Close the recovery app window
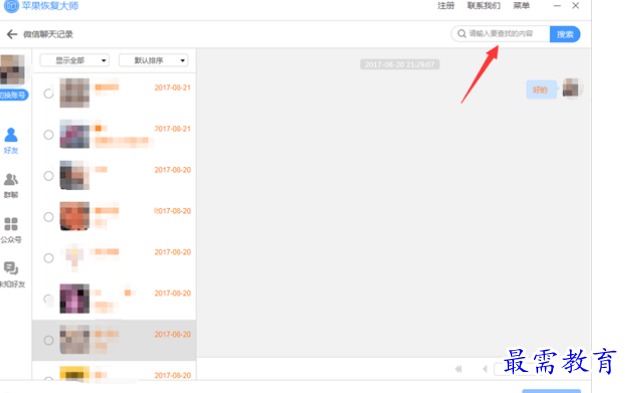Screen dimensions: 625x393 click(x=576, y=6)
